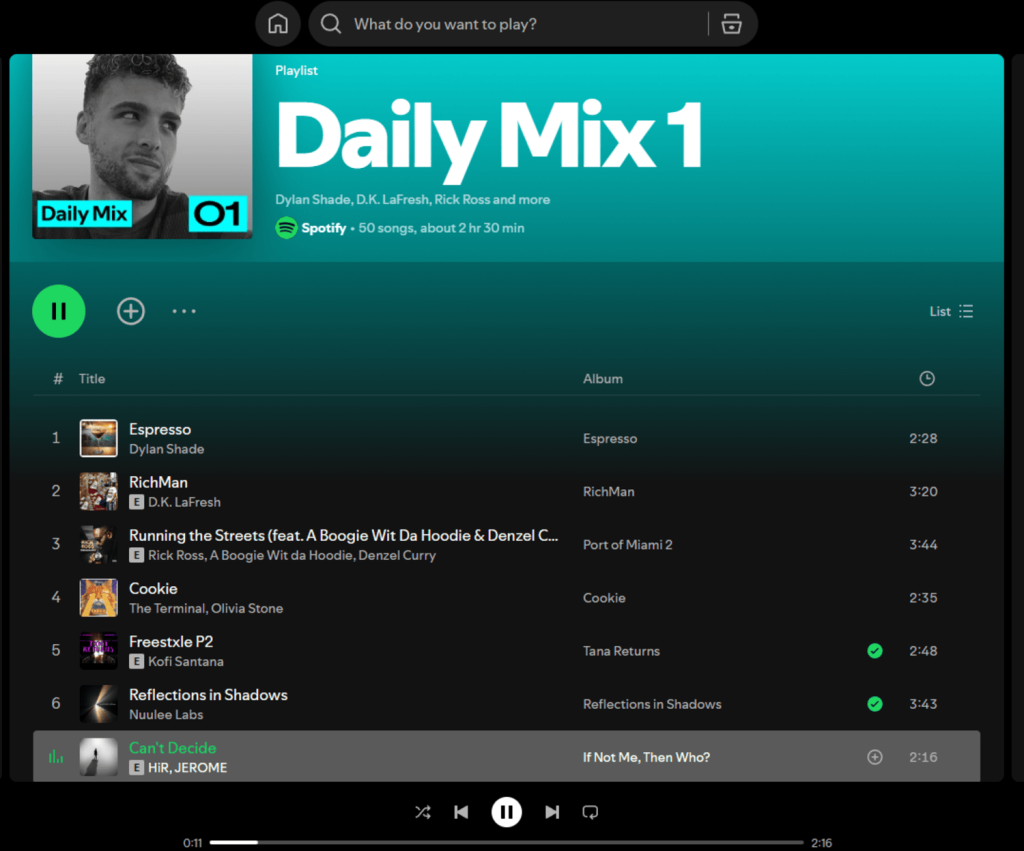This screenshot has width=1024, height=851.
Task: Open the Reflections in Shadows album link
Action: (x=652, y=704)
